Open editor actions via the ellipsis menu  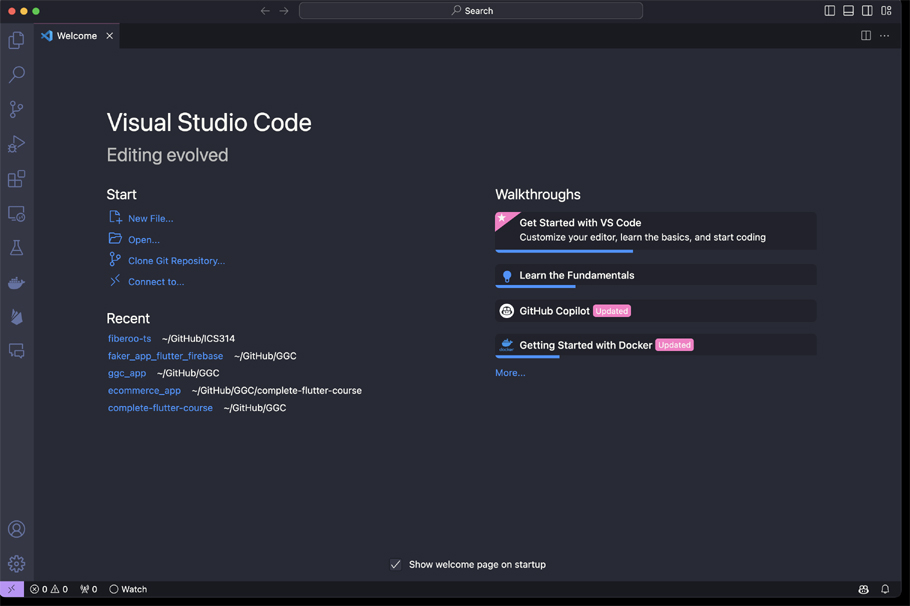884,34
